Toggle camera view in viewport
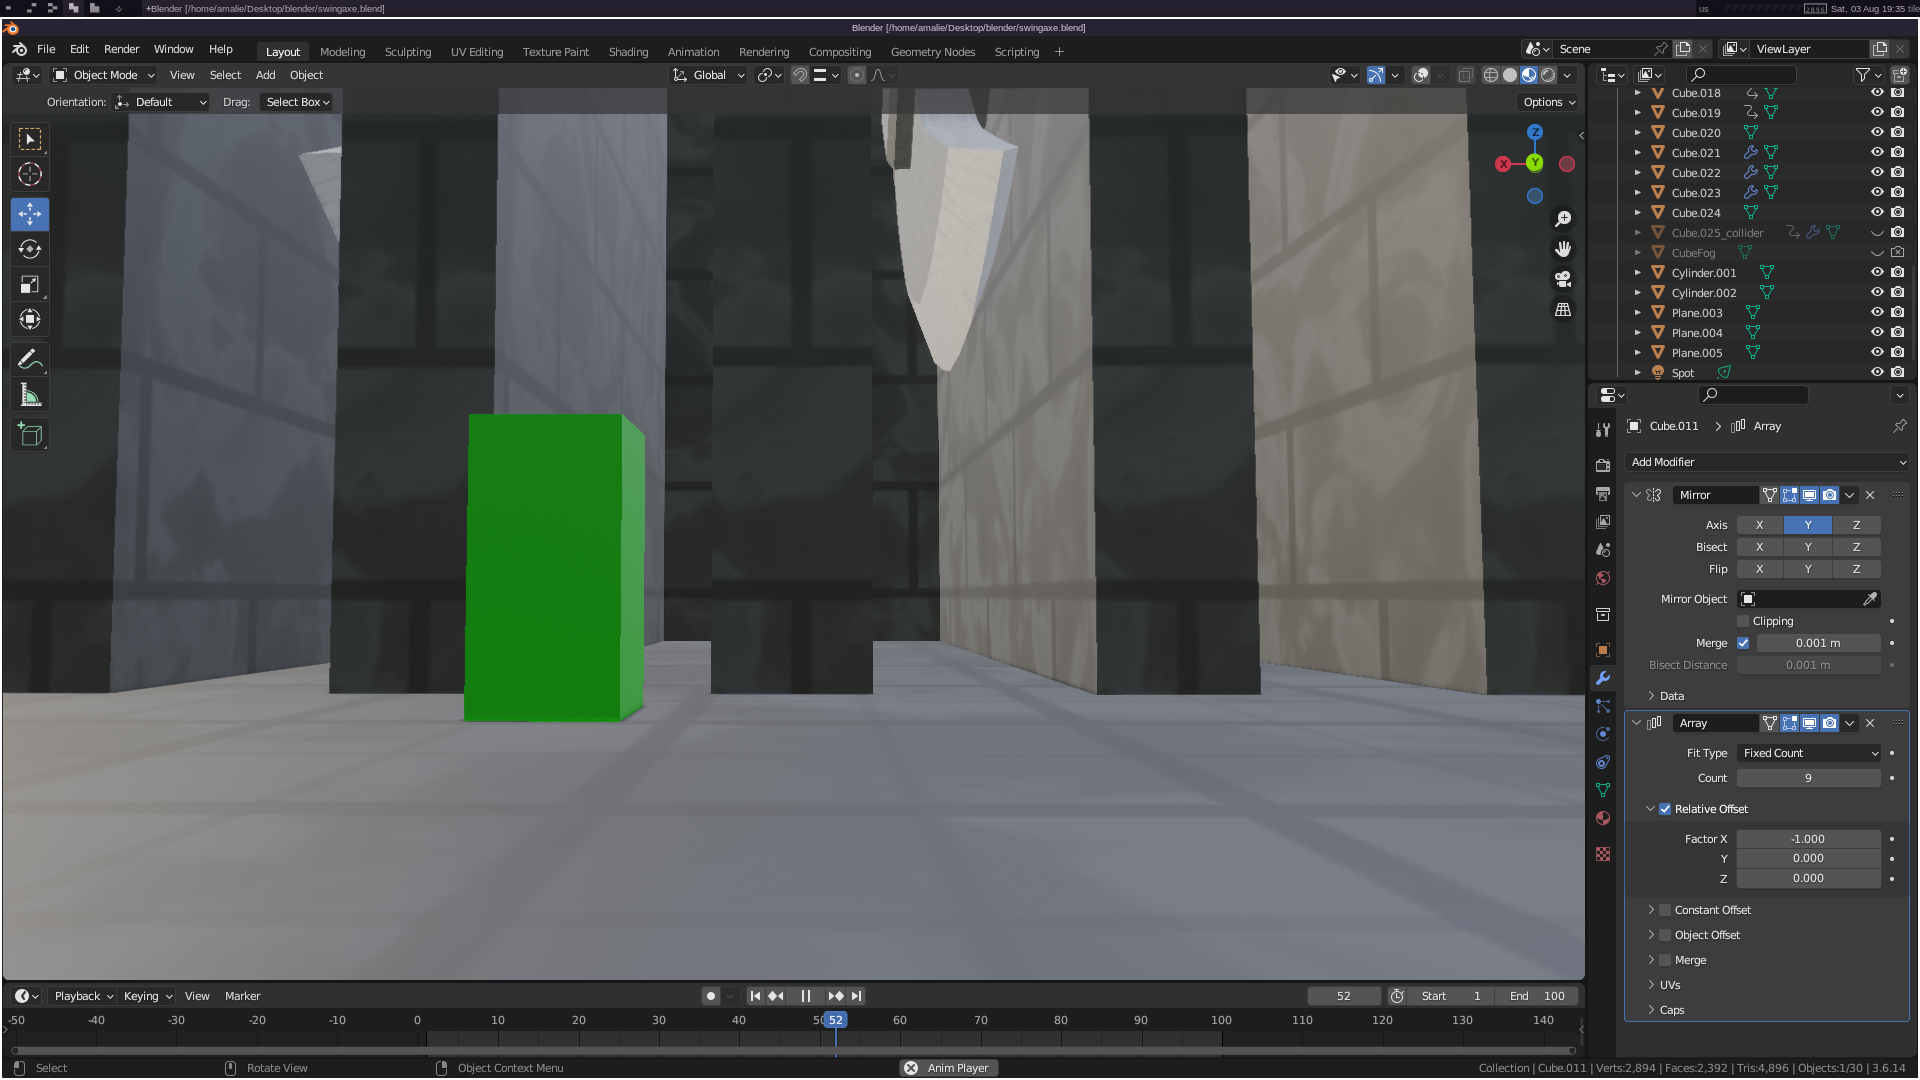Viewport: 1920px width, 1080px height. 1563,280
